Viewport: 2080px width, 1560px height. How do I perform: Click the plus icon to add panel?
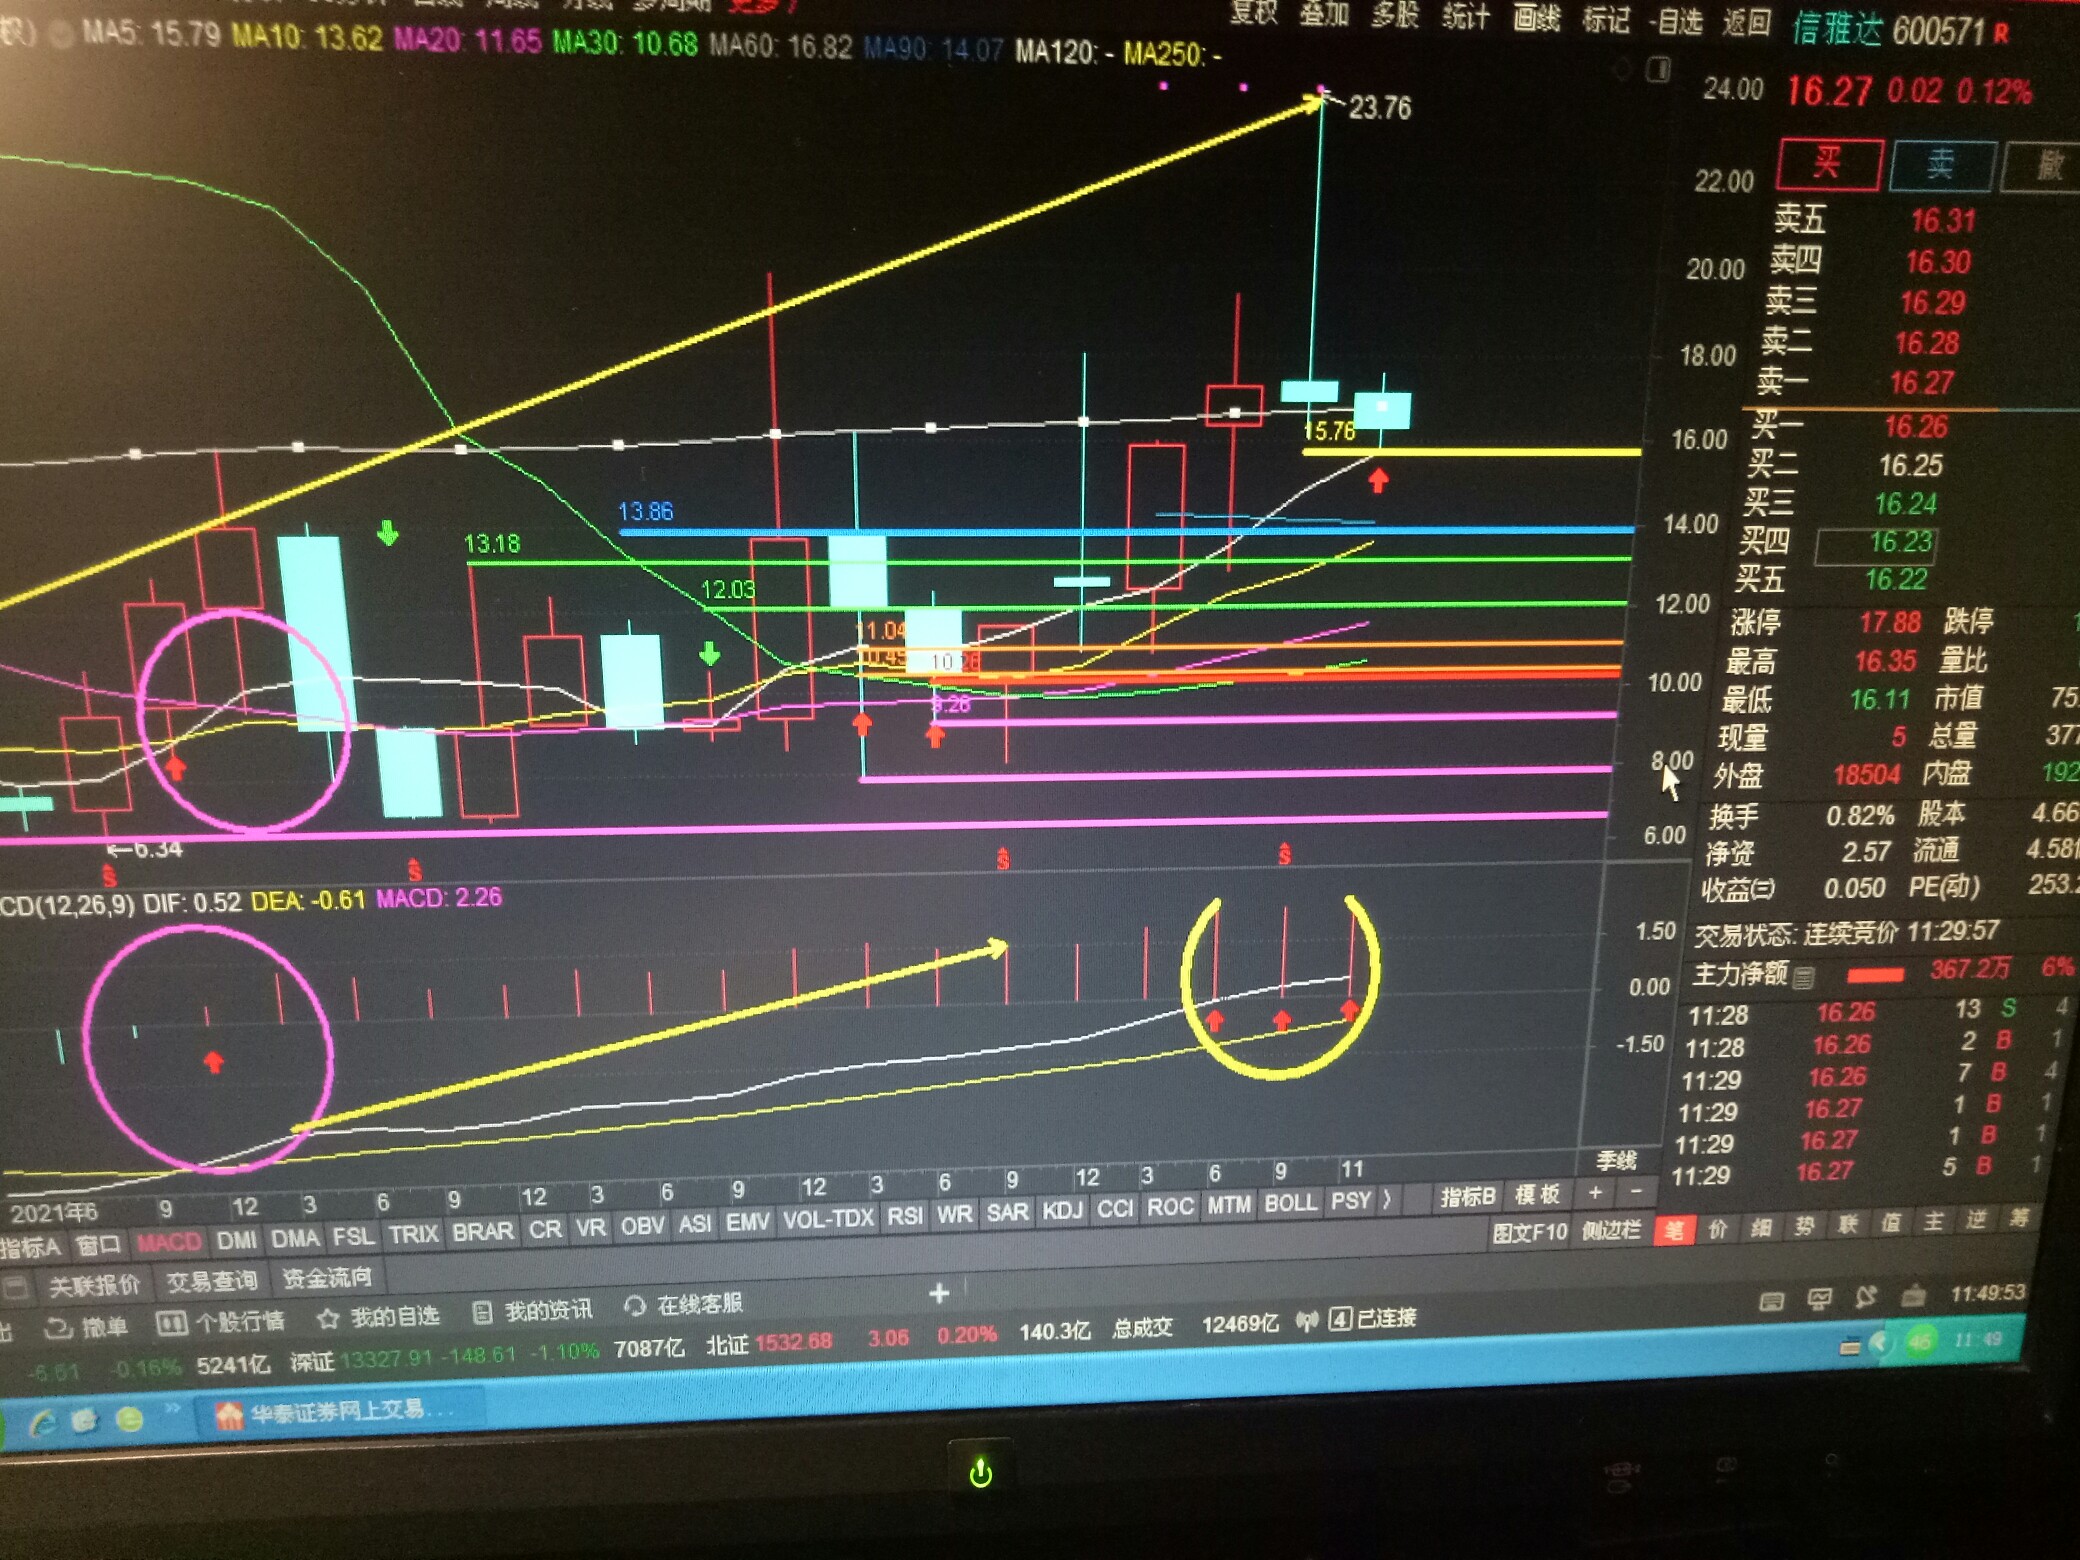[938, 1294]
